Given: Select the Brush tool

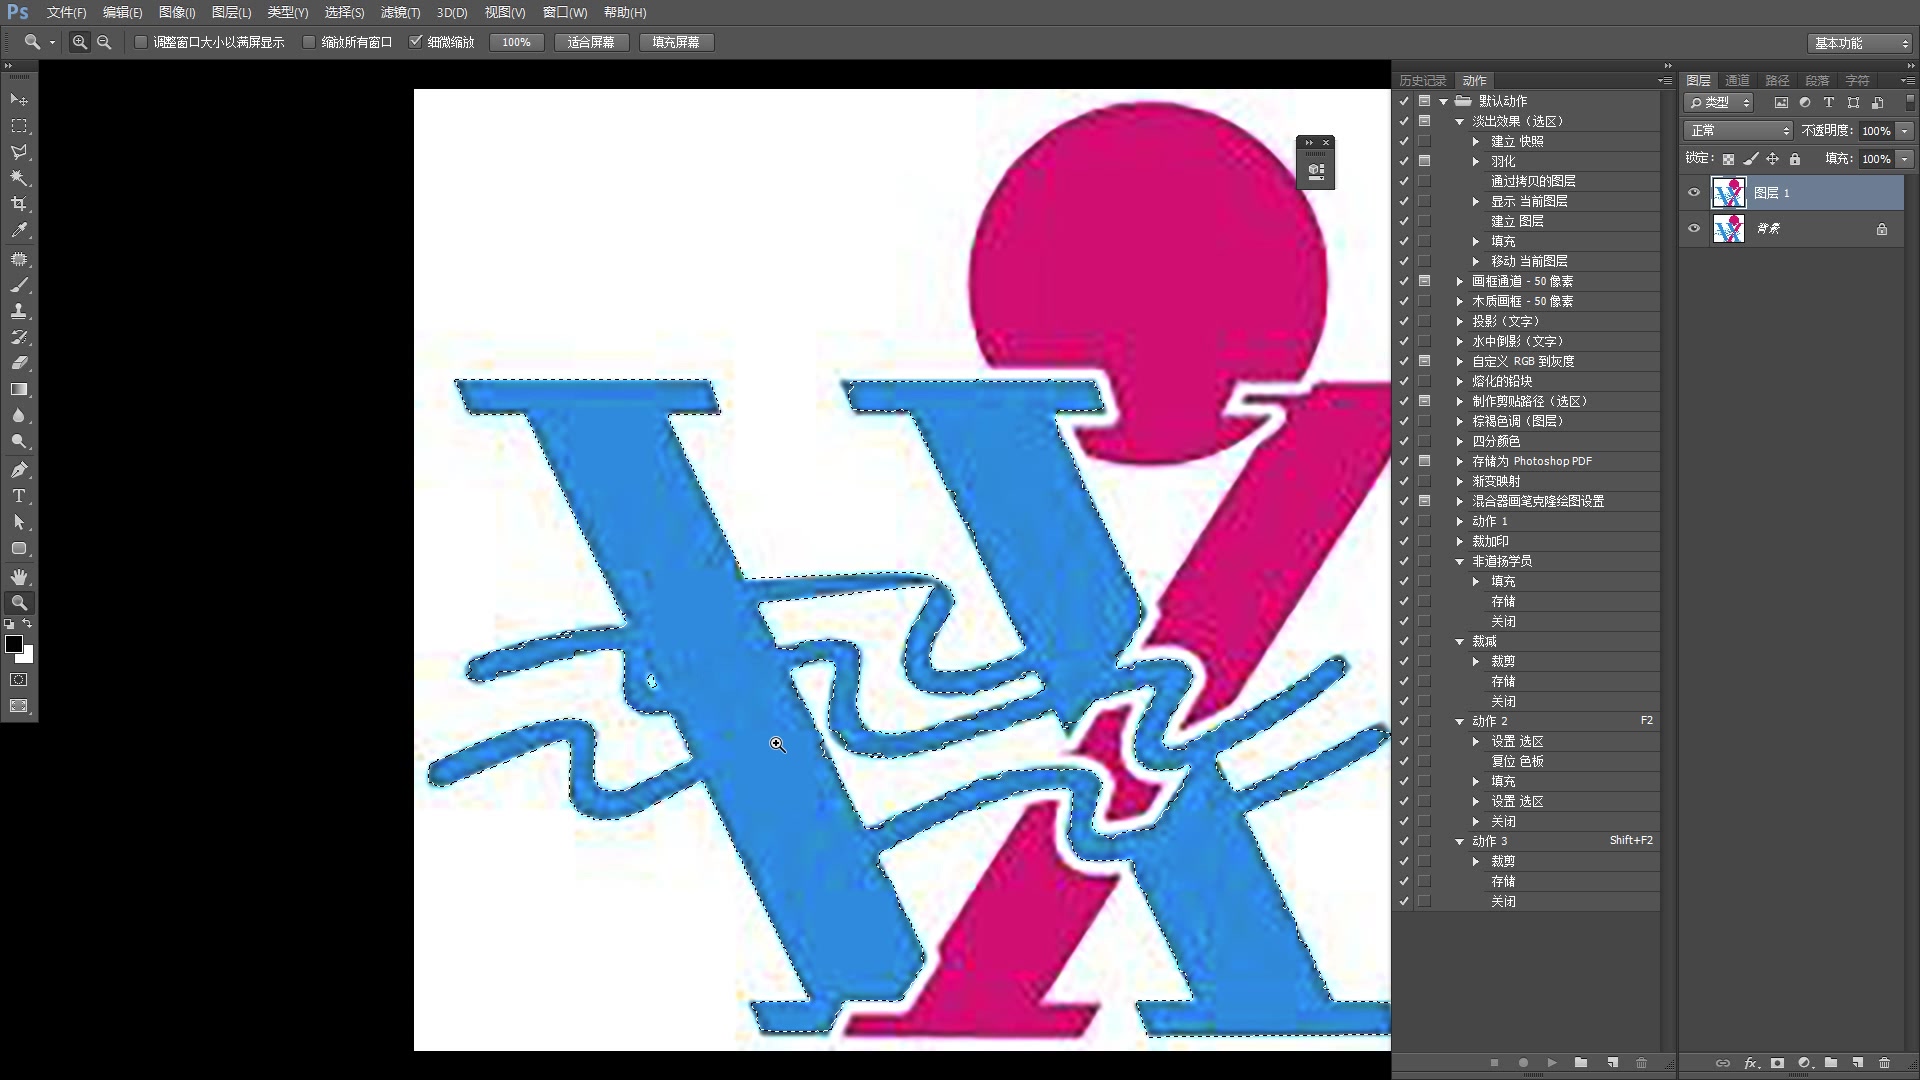Looking at the screenshot, I should click(x=18, y=285).
